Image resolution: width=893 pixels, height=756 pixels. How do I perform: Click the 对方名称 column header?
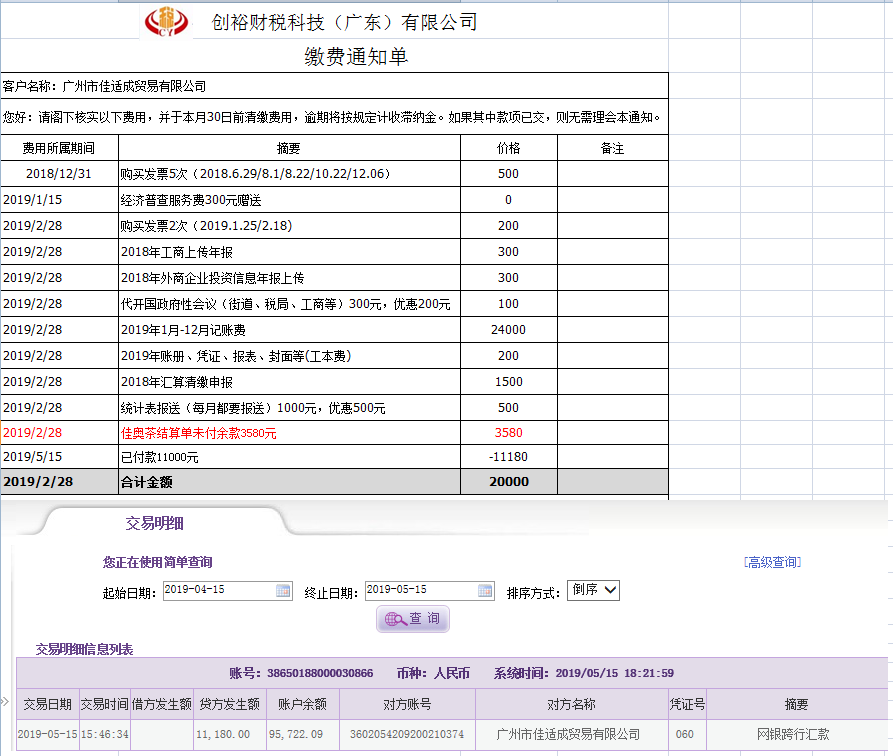[x=571, y=704]
